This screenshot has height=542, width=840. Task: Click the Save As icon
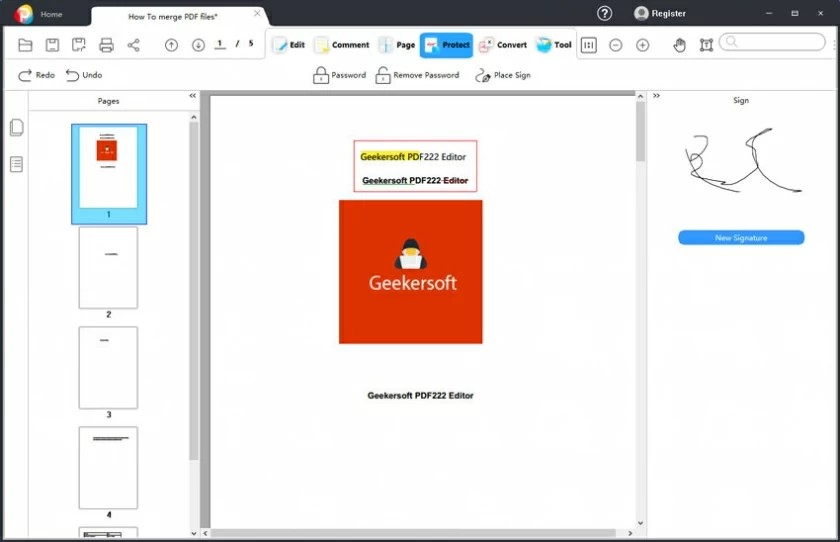click(79, 46)
